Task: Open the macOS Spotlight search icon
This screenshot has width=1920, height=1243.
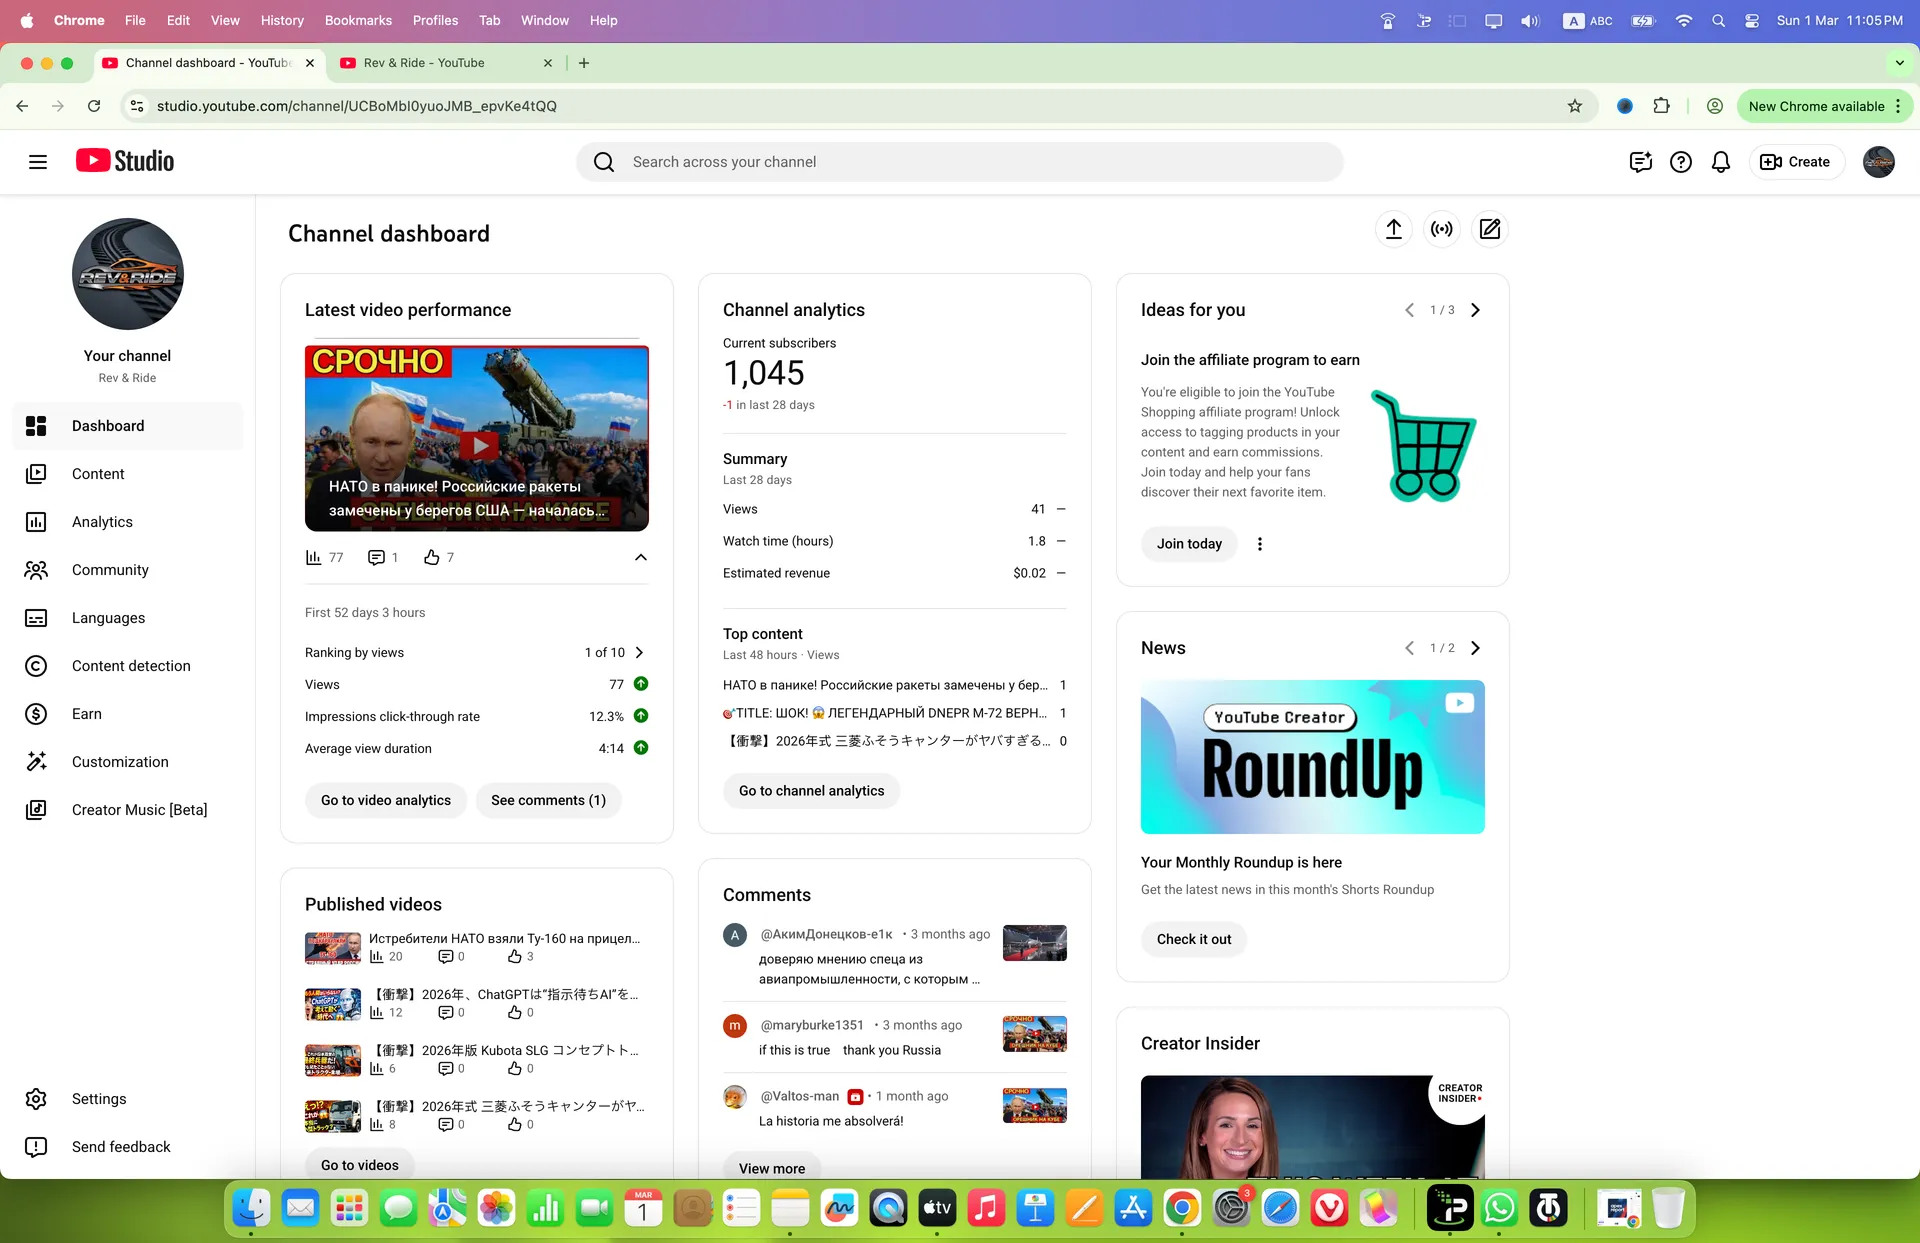Action: (x=1718, y=20)
